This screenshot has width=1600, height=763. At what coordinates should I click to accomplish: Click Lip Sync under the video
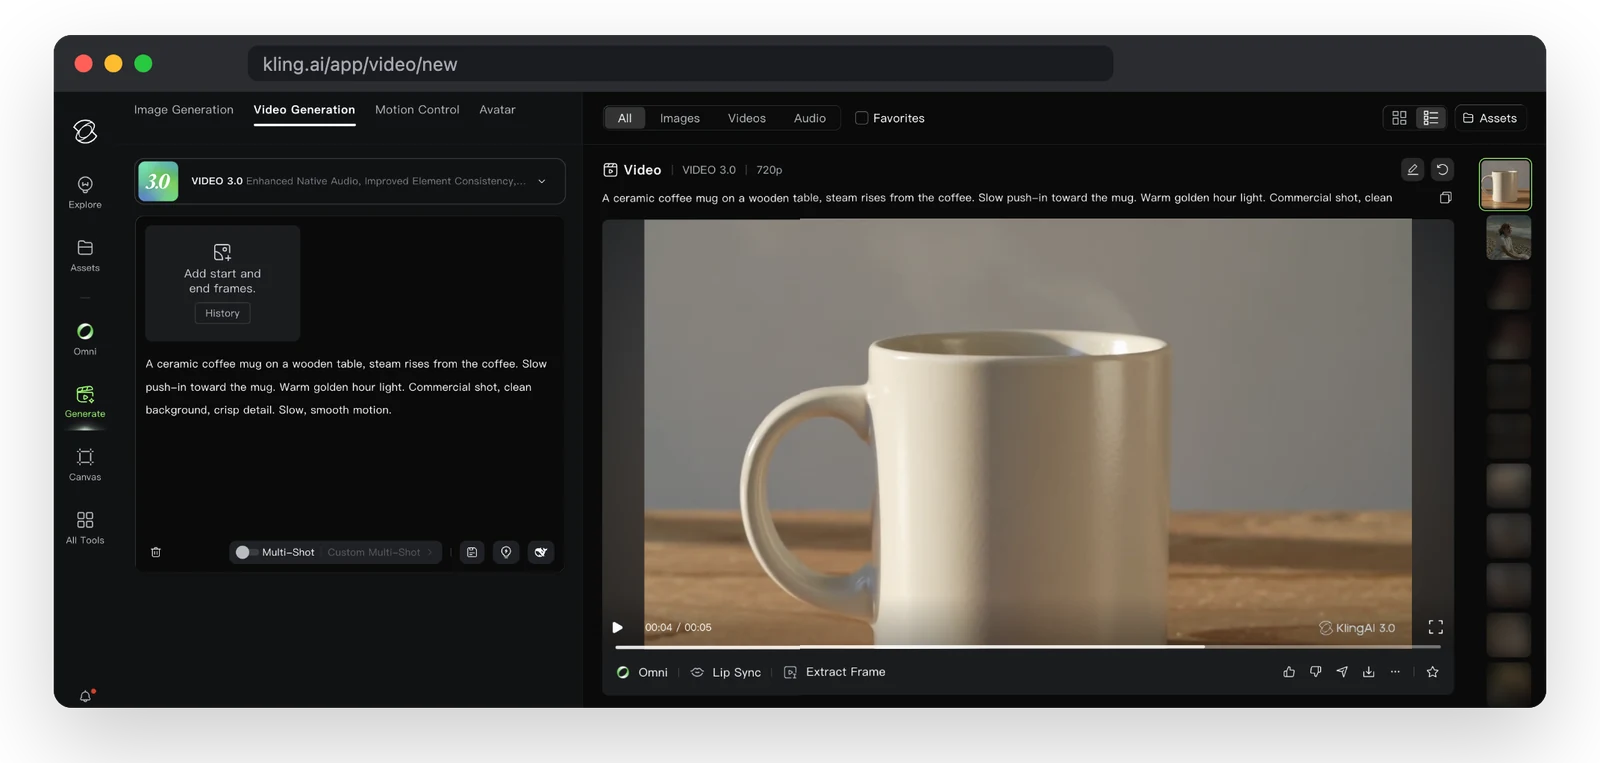point(726,672)
